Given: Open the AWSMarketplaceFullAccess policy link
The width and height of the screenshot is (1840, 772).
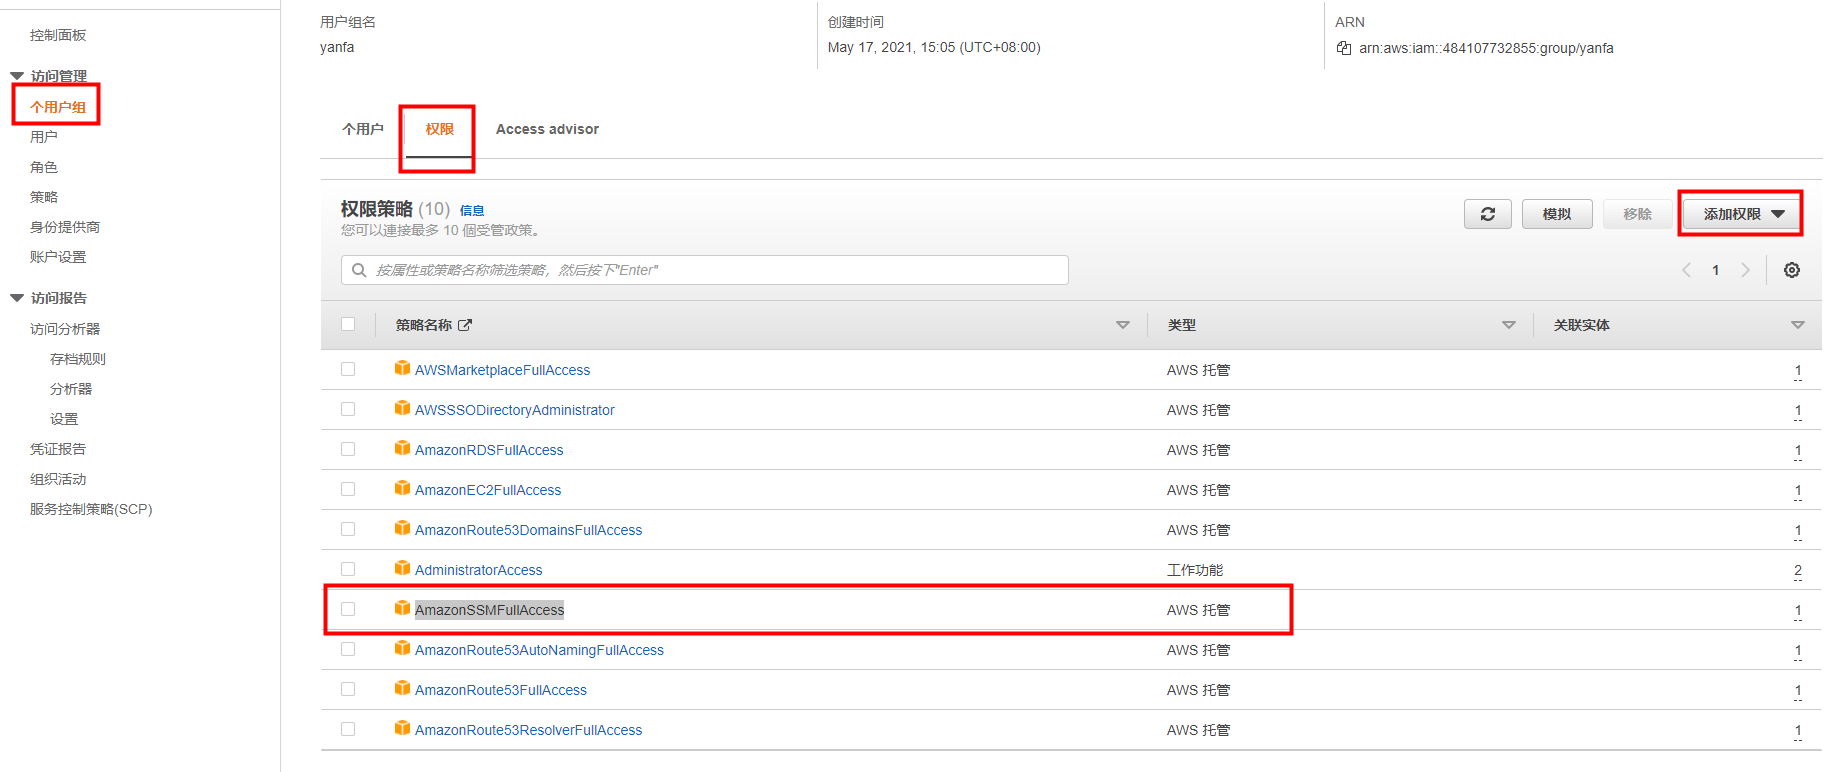Looking at the screenshot, I should click(502, 370).
